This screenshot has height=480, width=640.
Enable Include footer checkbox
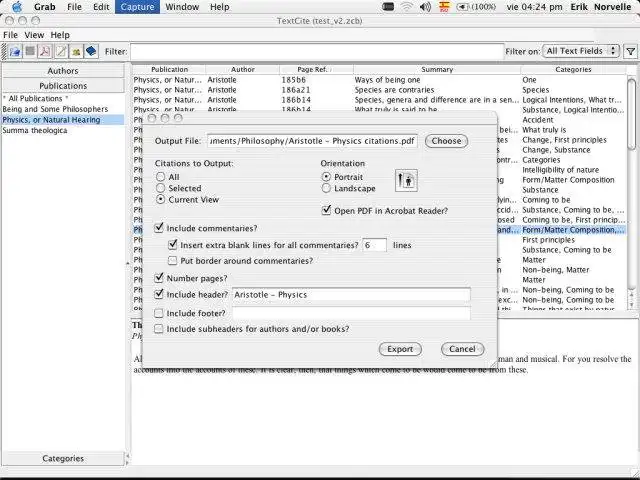click(x=159, y=313)
